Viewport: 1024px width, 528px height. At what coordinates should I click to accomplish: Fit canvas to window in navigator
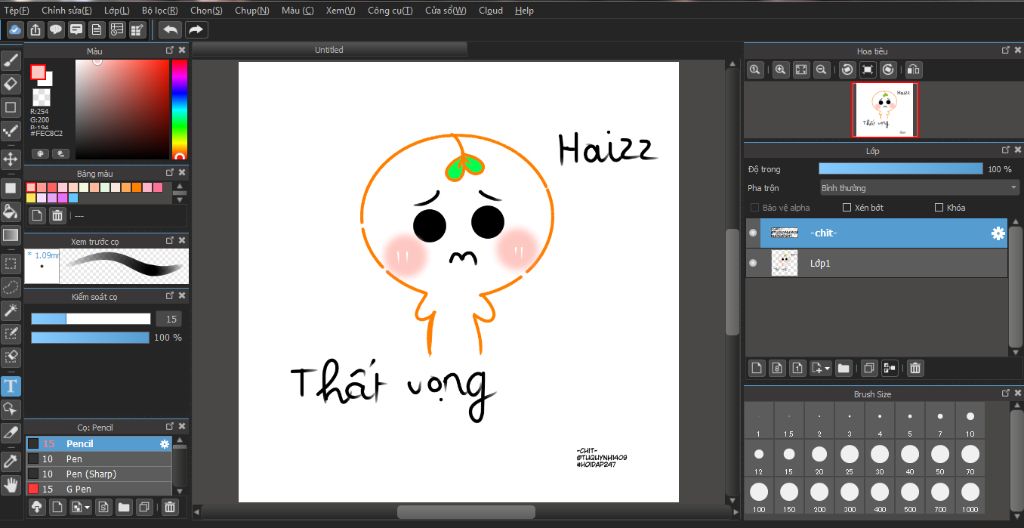[801, 70]
